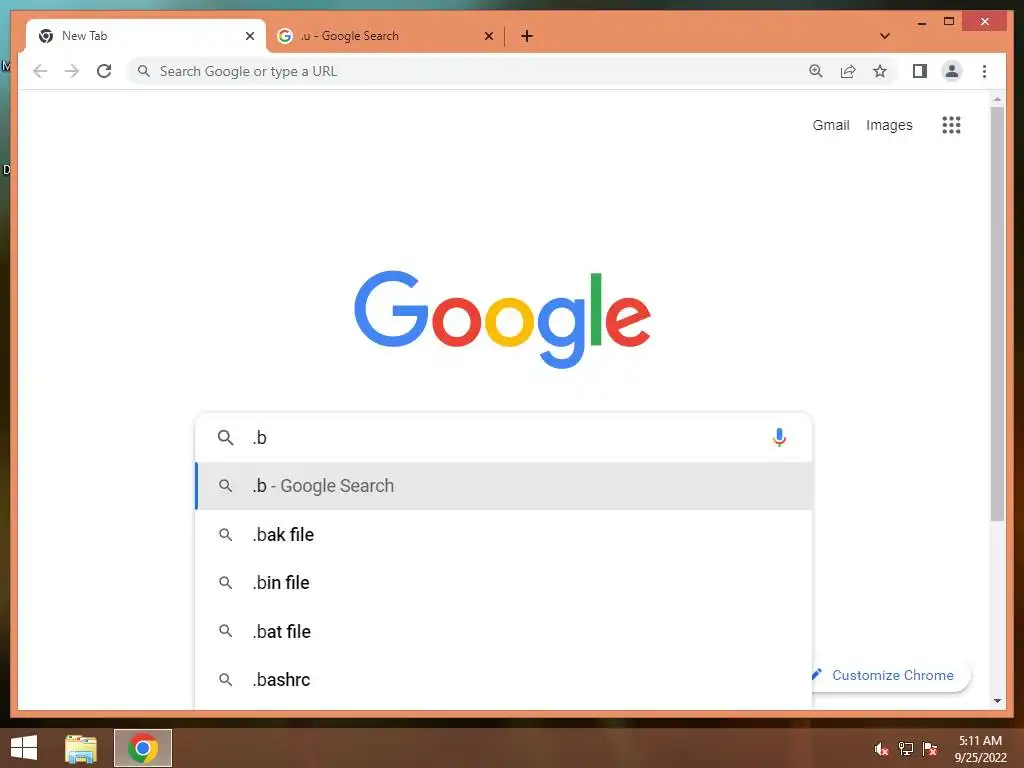Click the search icon beside .bat file

225,632
